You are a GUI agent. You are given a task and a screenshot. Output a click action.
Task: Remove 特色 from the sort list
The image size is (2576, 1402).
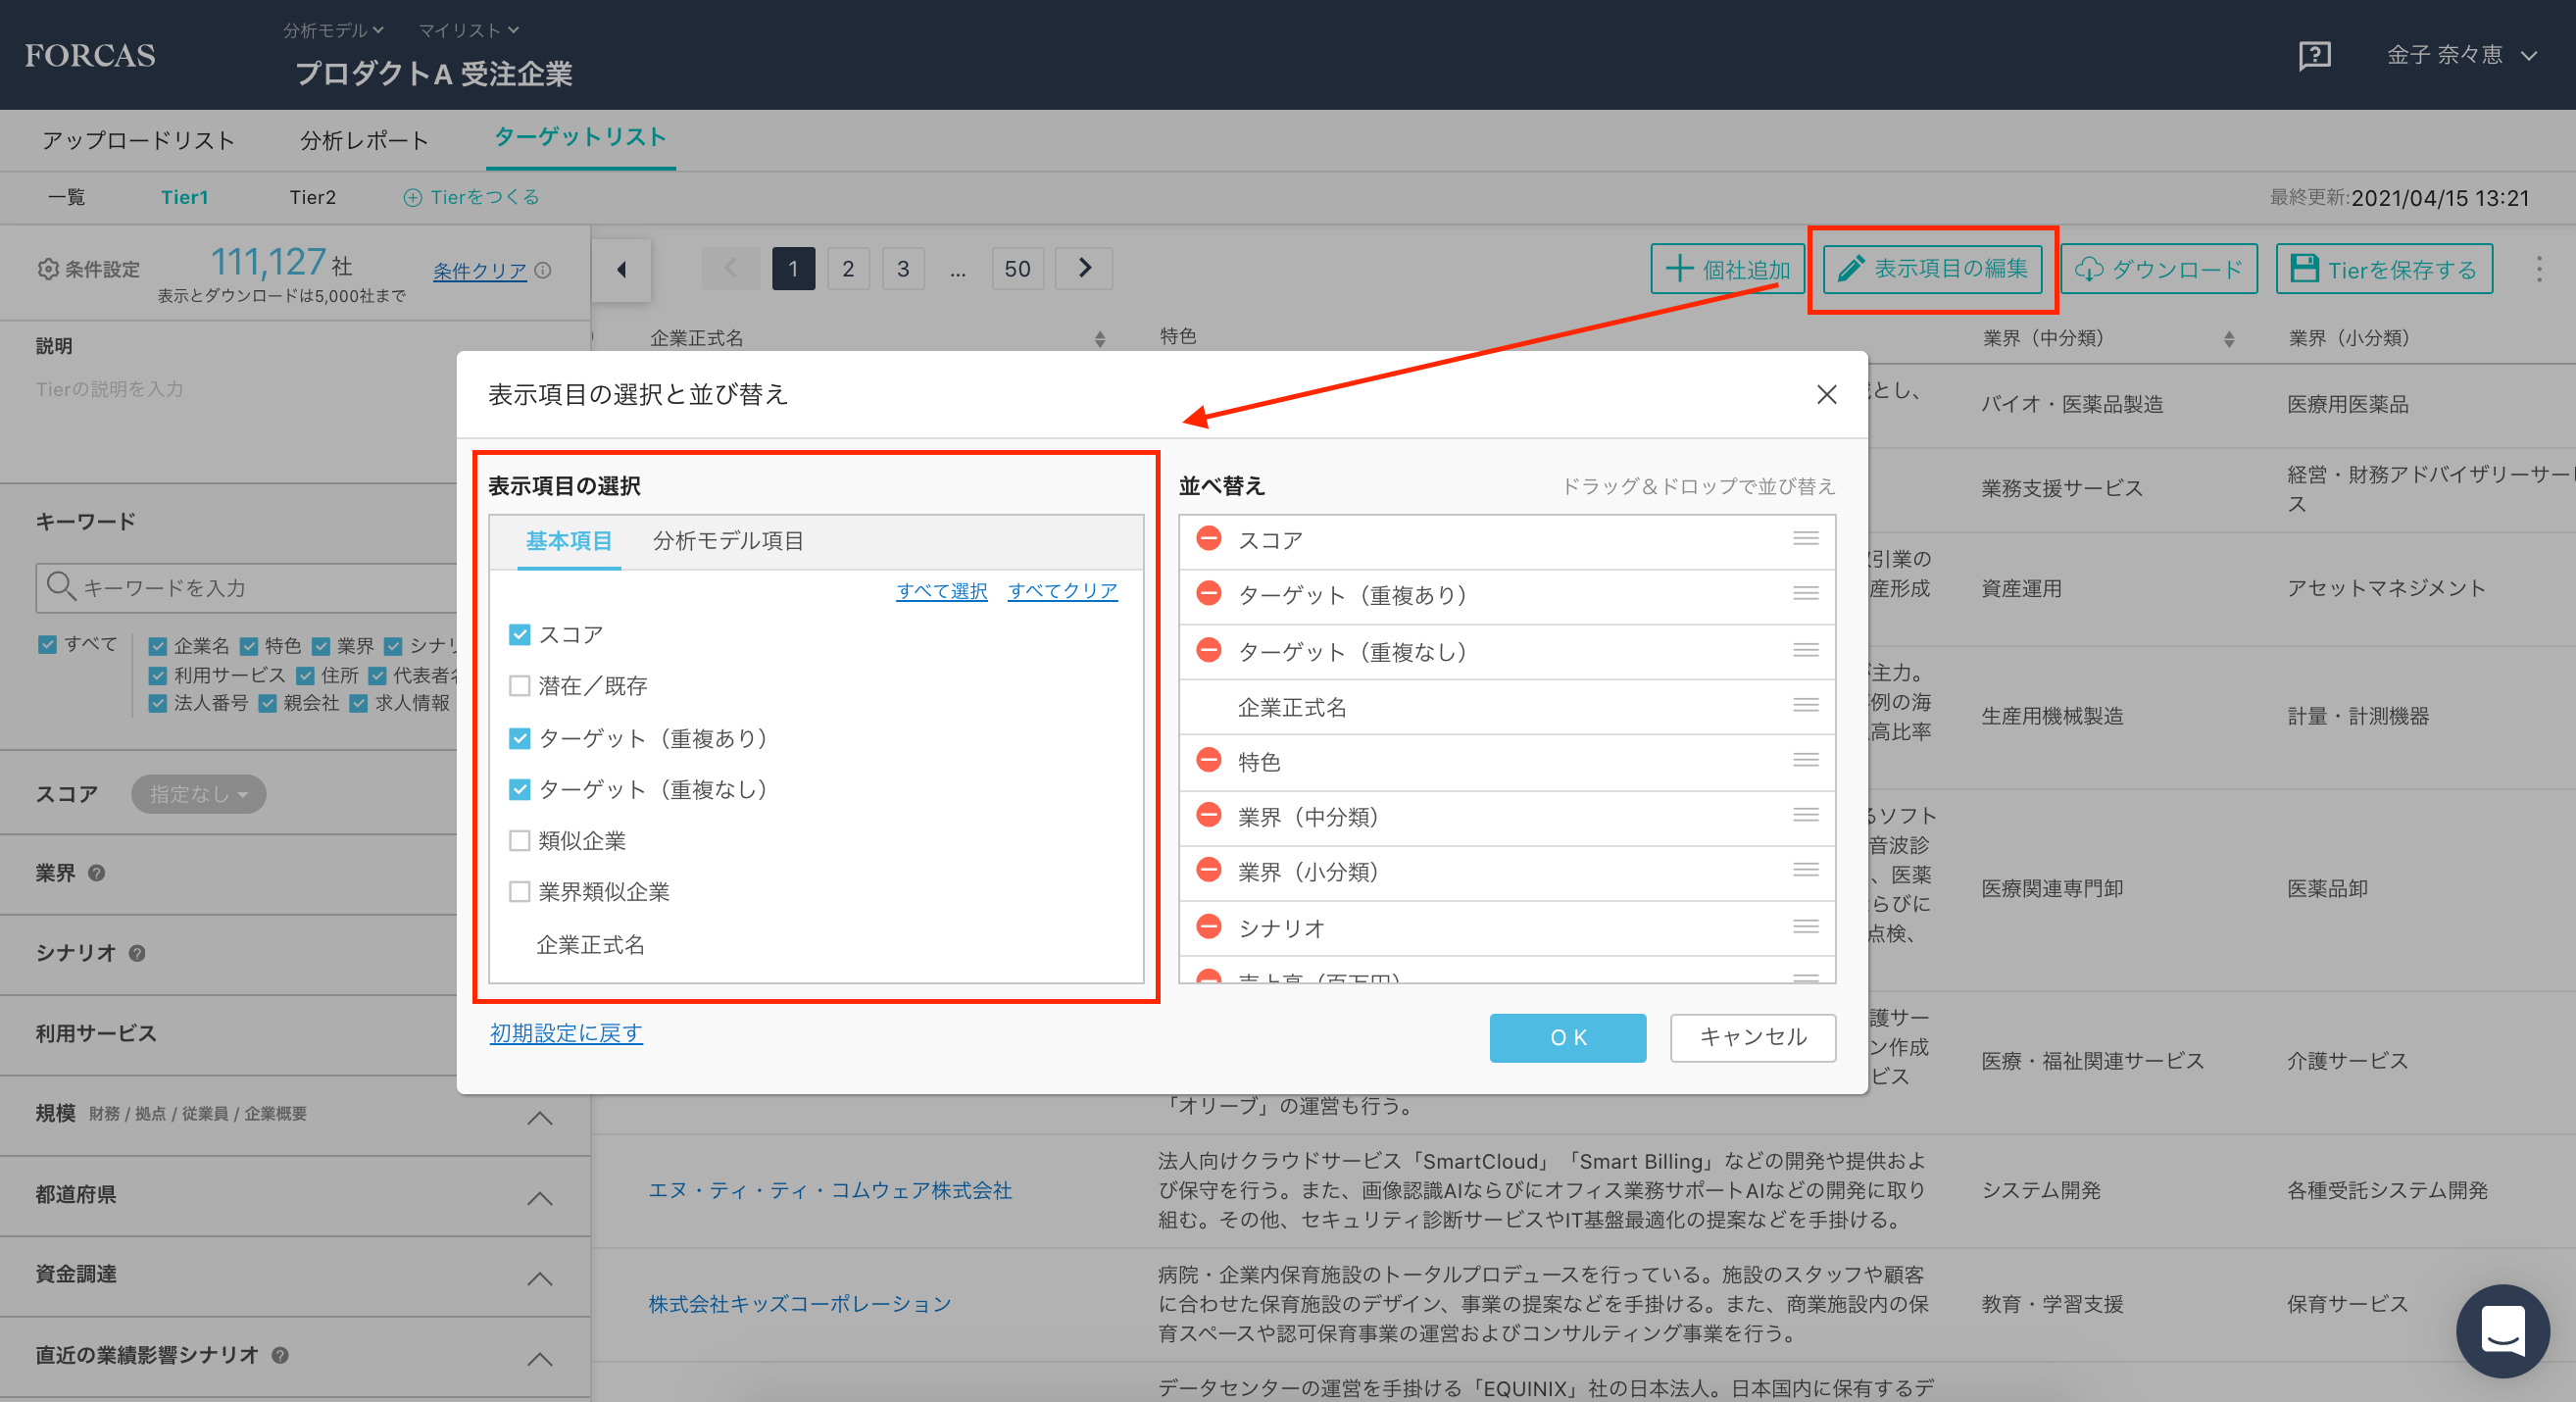point(1209,761)
